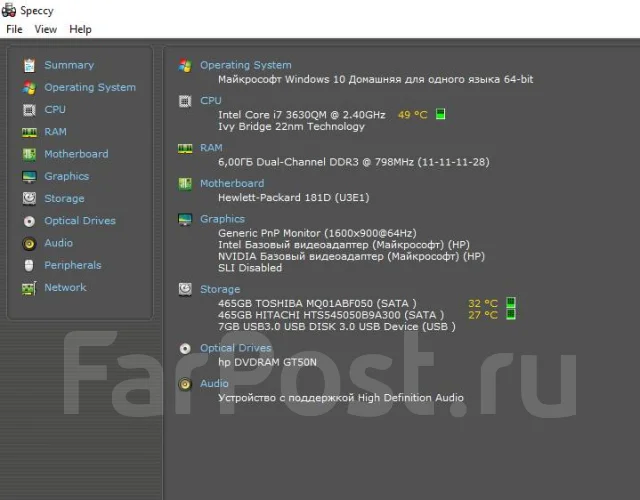The image size is (640, 500).
Task: Click the SLI Disabled text
Action: [x=250, y=268]
